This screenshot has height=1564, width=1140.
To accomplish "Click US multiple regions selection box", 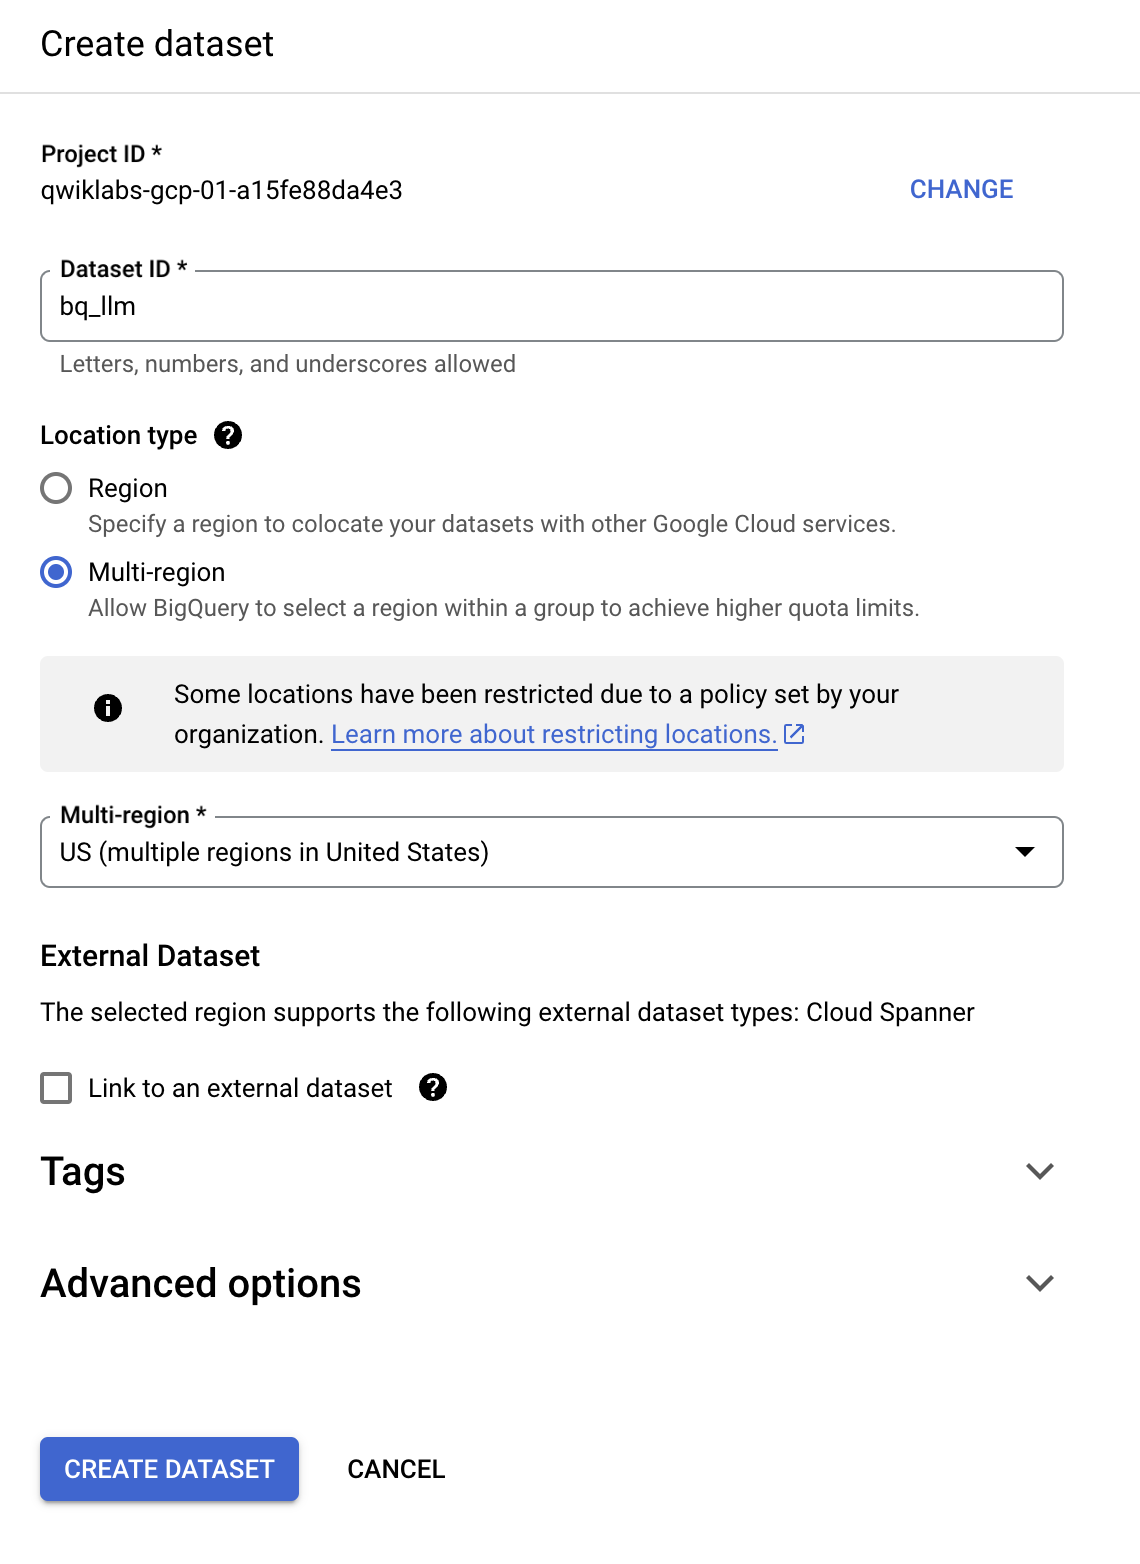I will point(552,852).
